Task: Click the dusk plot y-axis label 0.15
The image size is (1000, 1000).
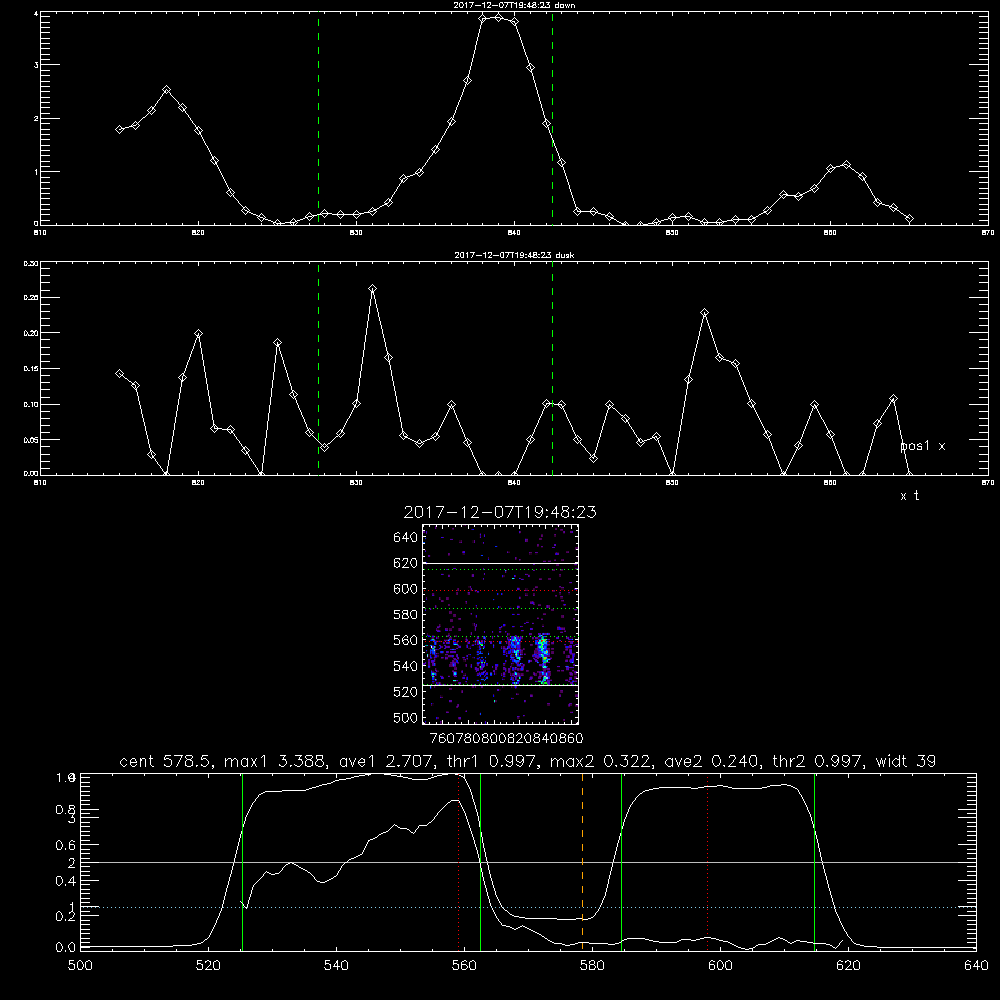Action: point(30,369)
